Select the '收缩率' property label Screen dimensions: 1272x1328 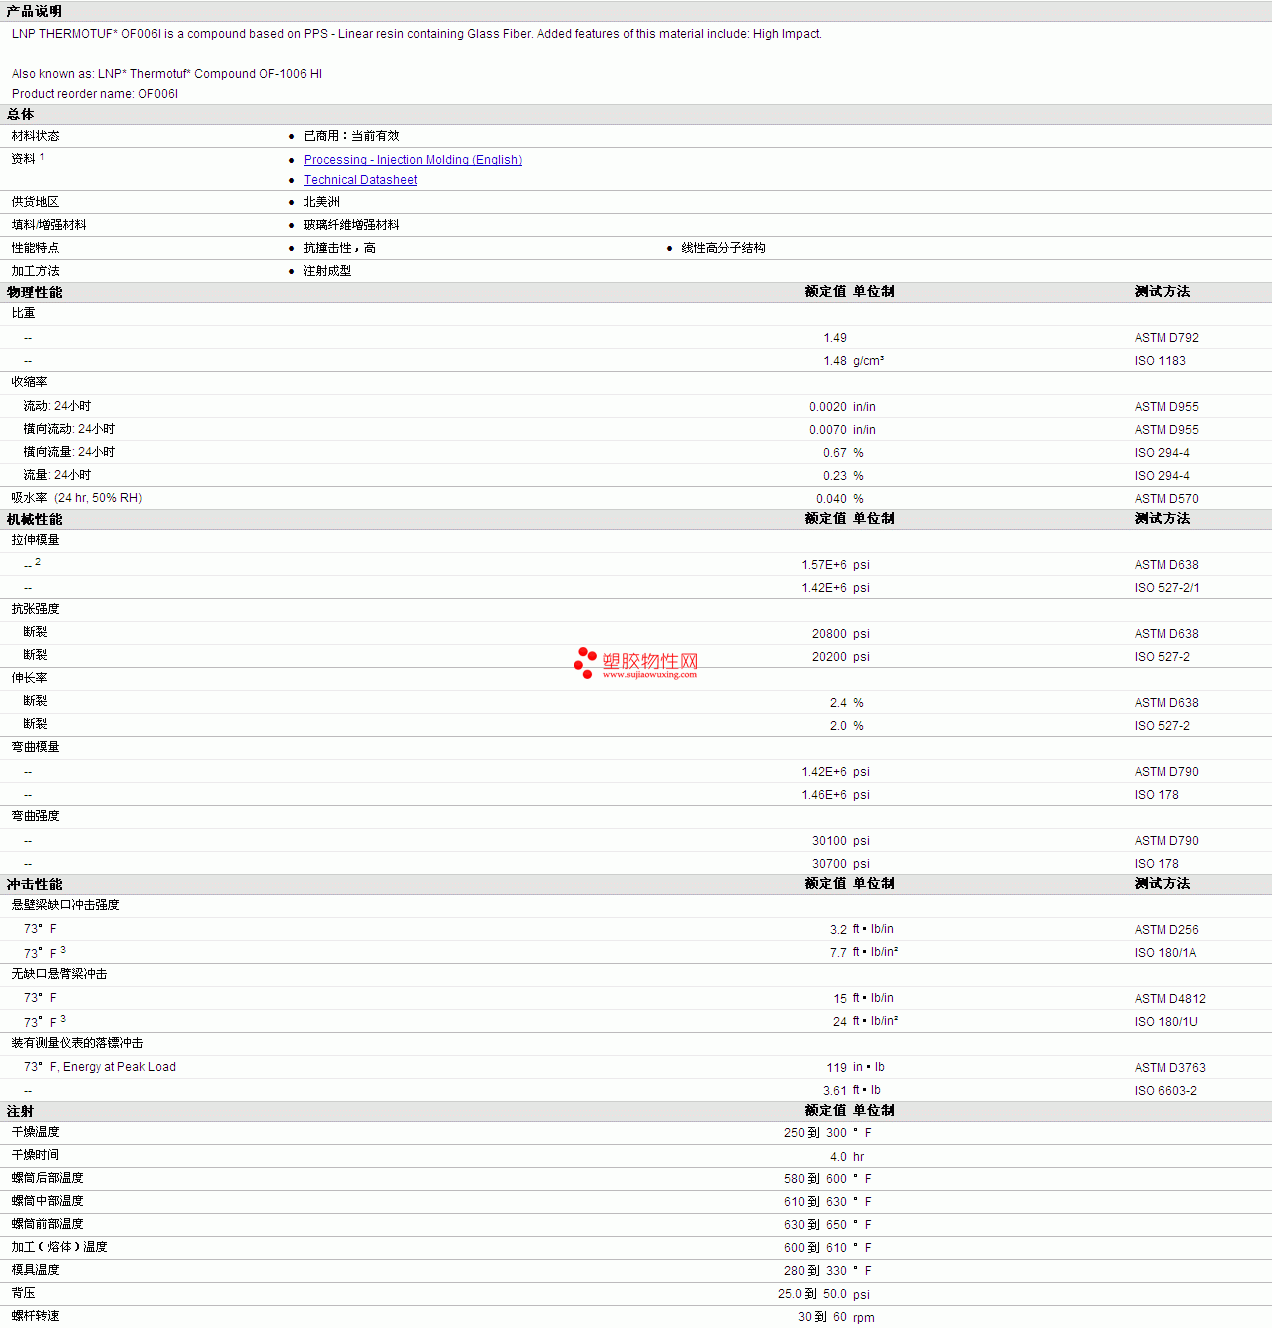(x=30, y=382)
